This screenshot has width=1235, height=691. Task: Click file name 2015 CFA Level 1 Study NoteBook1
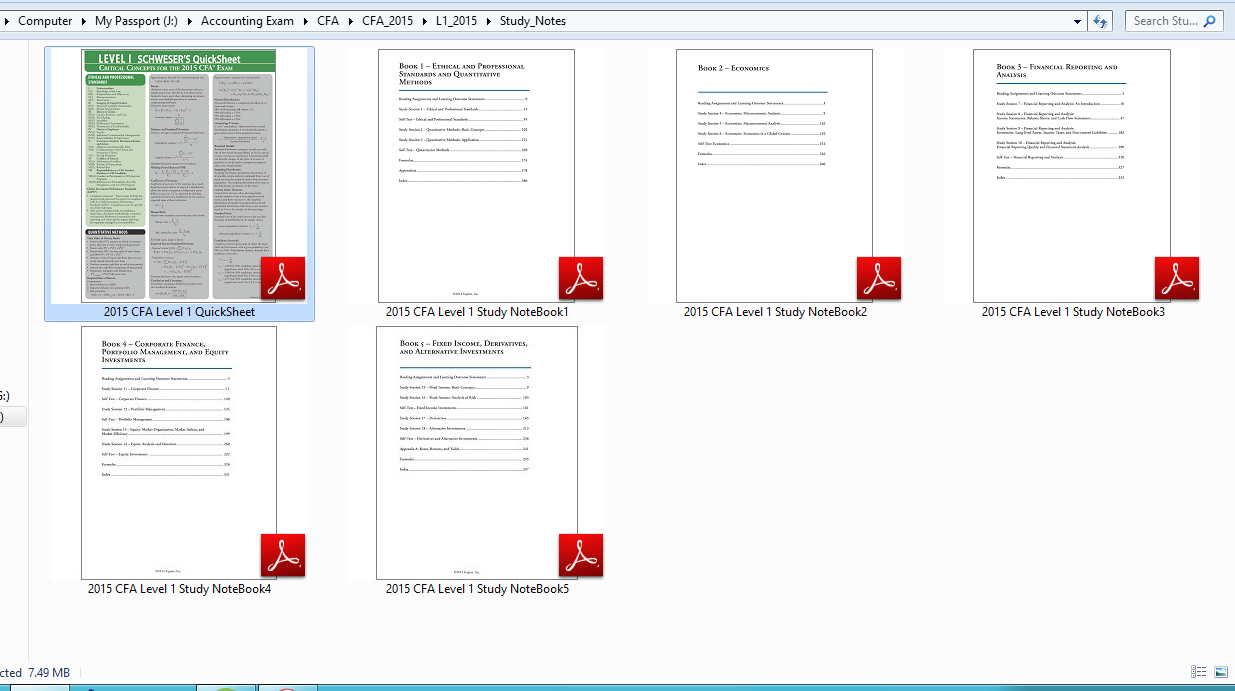[477, 312]
